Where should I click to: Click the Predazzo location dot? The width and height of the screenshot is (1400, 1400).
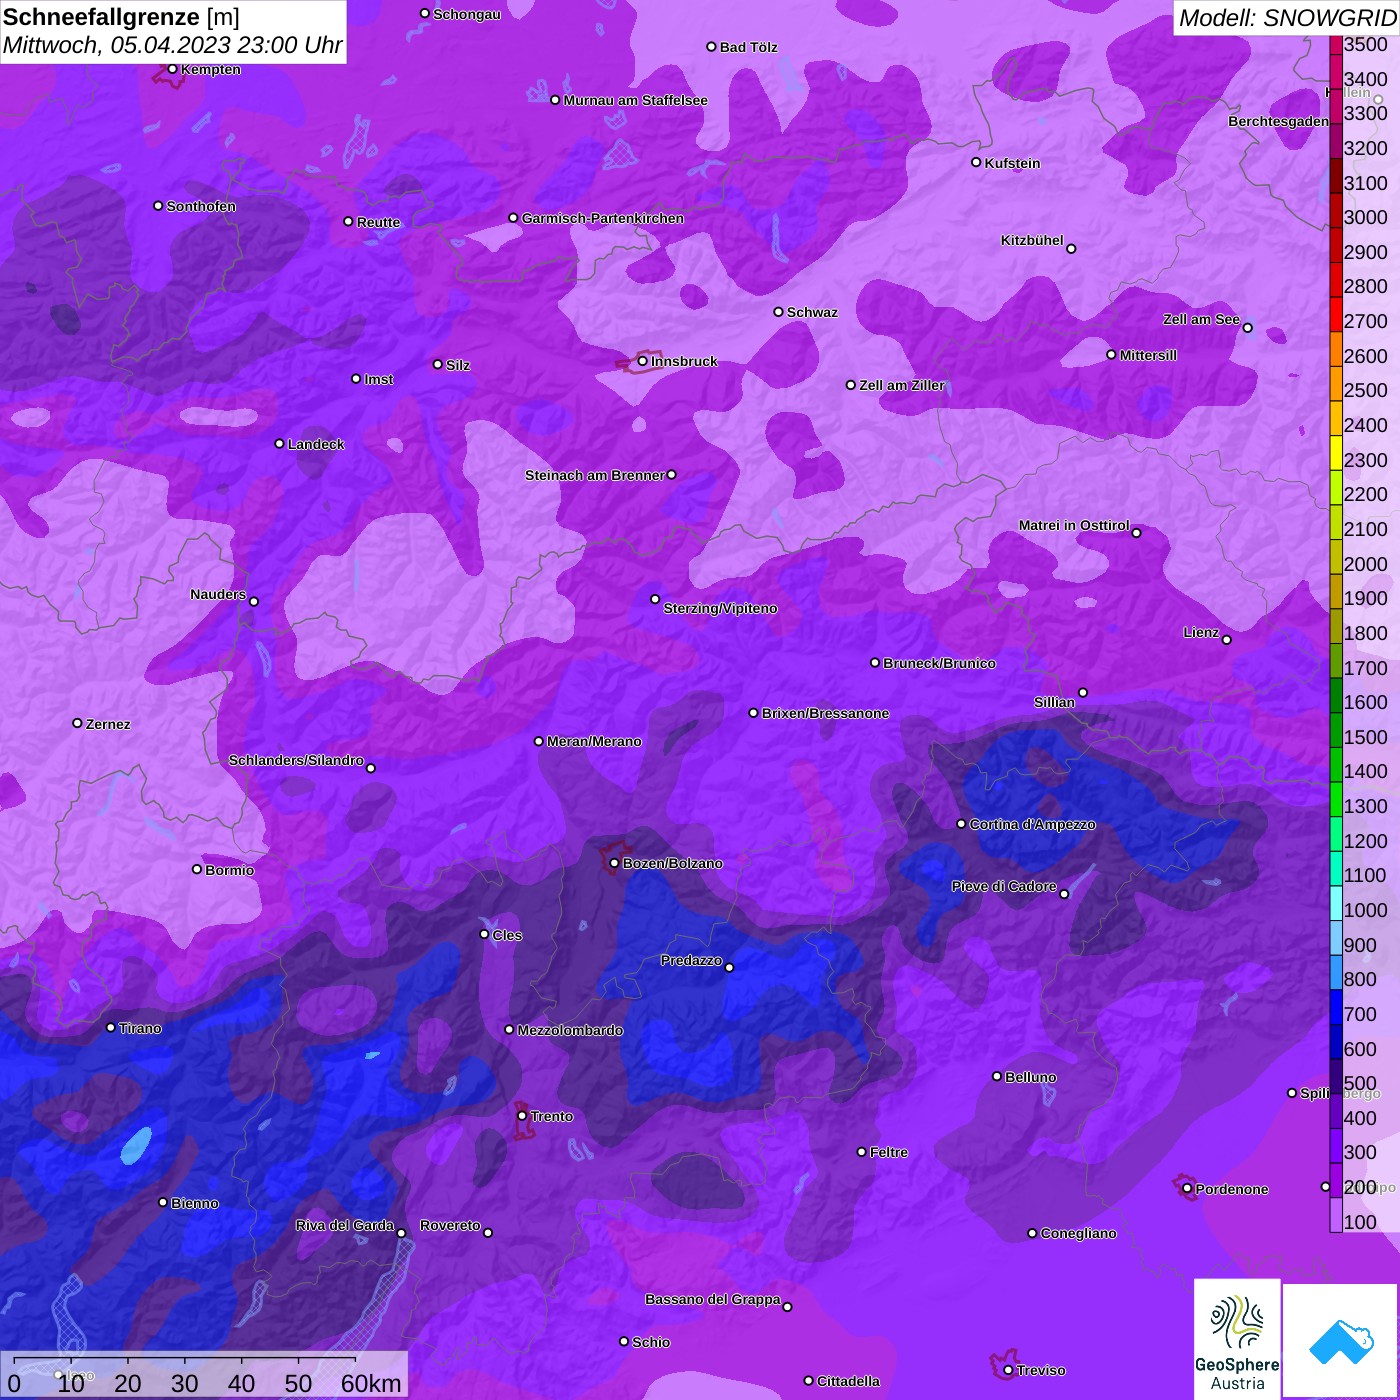point(729,967)
